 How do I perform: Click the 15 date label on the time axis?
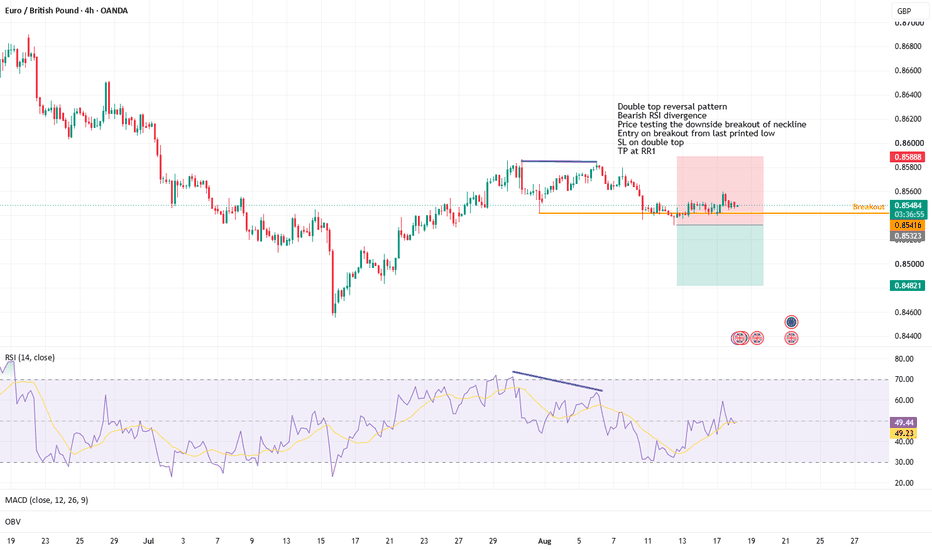(x=321, y=541)
